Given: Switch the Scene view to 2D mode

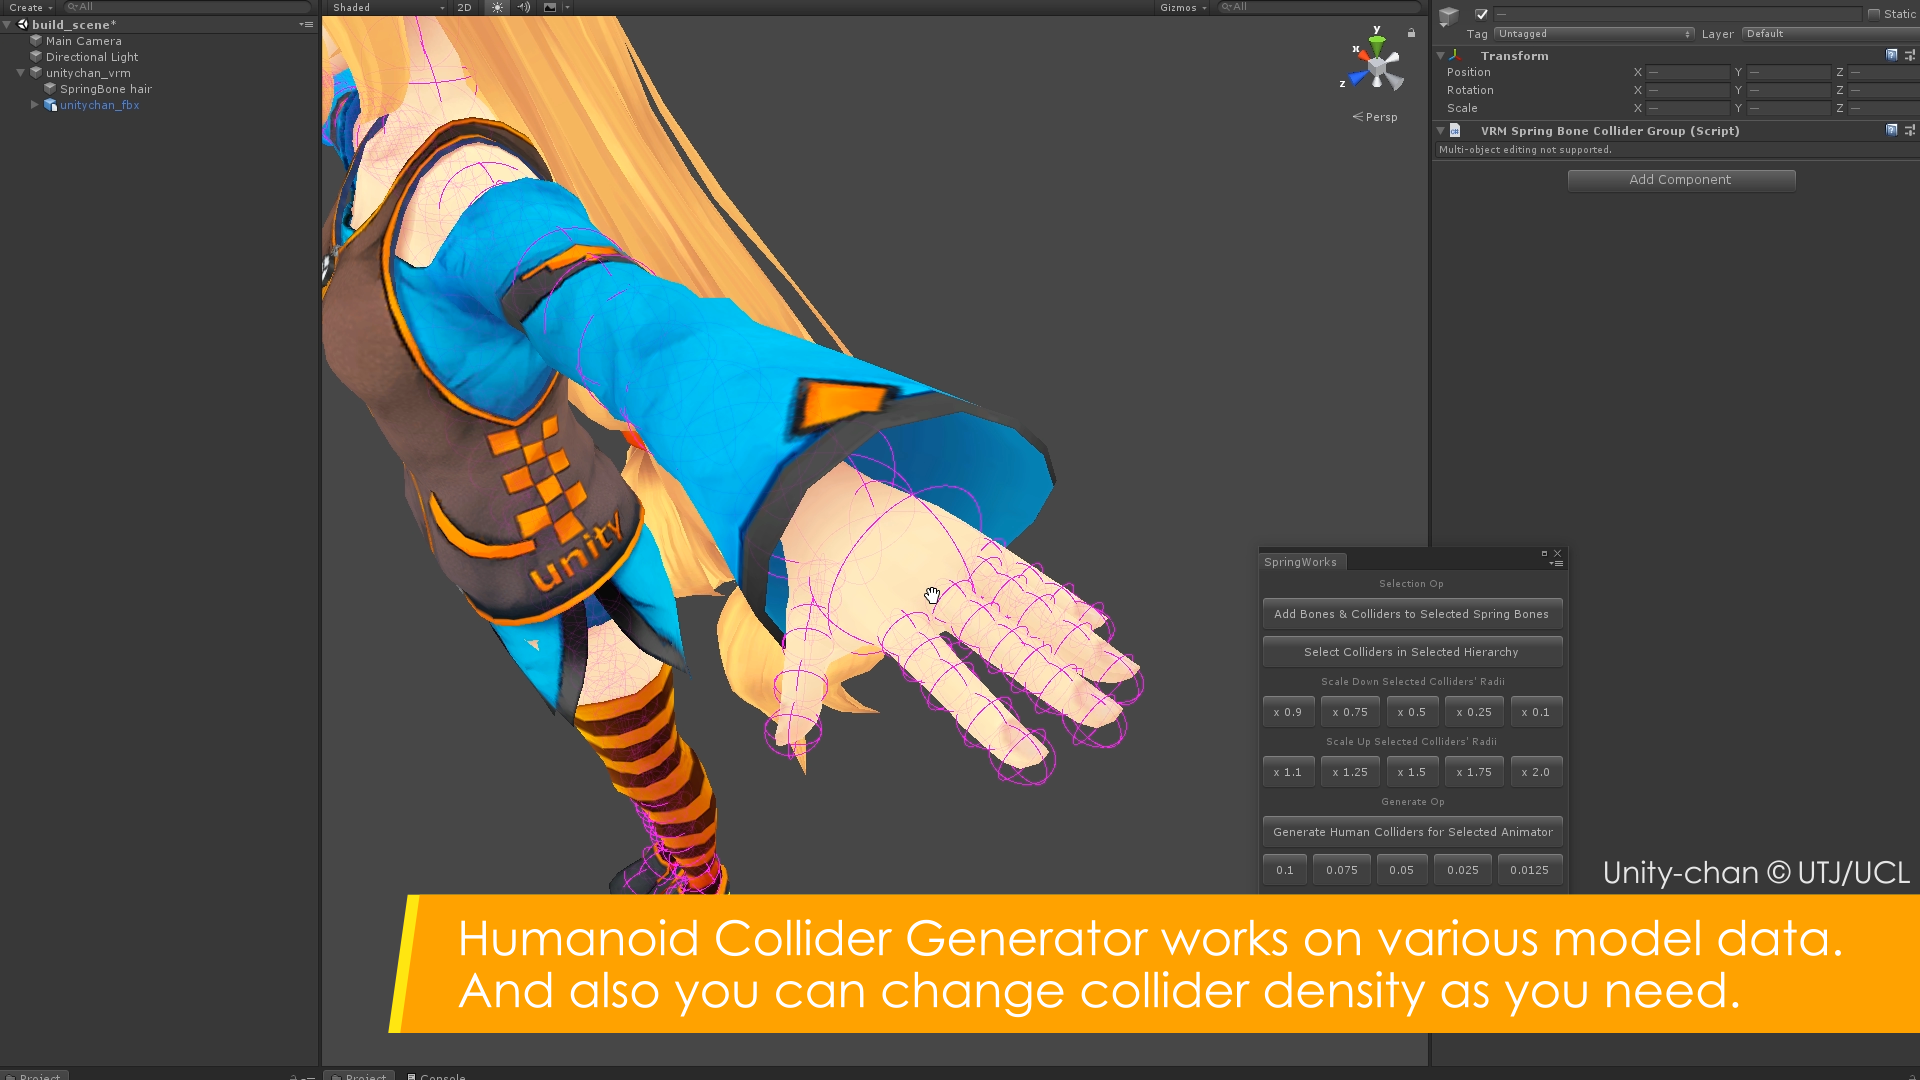Looking at the screenshot, I should point(463,7).
